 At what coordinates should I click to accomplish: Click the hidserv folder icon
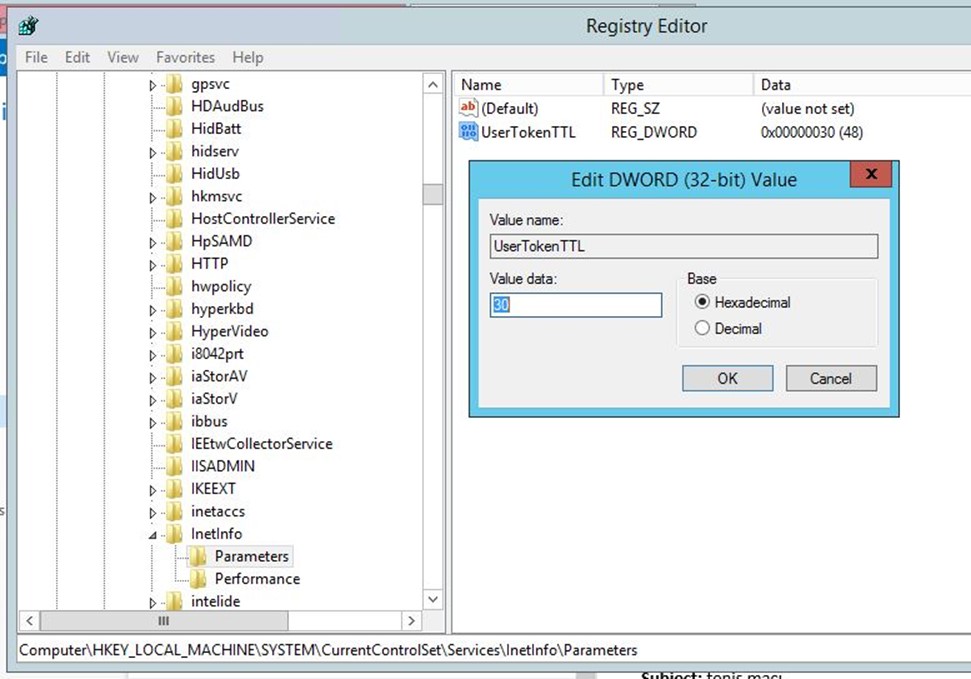pos(175,151)
